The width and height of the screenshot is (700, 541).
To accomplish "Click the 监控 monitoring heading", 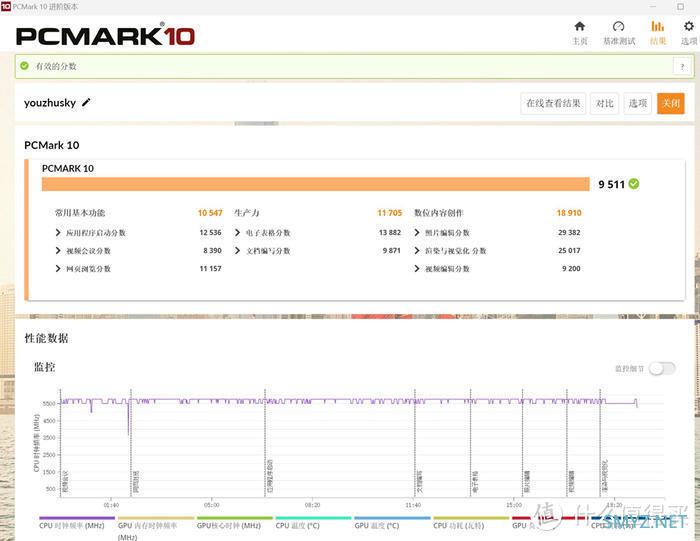I will (x=45, y=367).
